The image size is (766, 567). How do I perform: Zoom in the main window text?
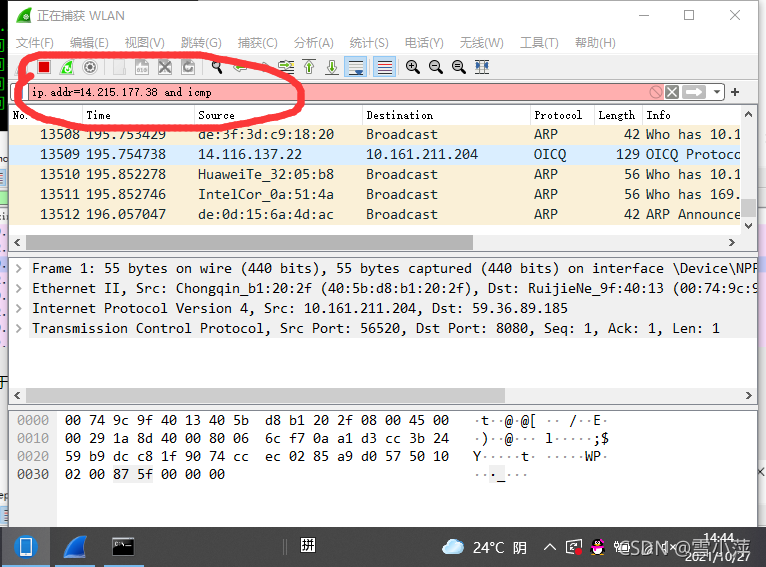coord(413,67)
